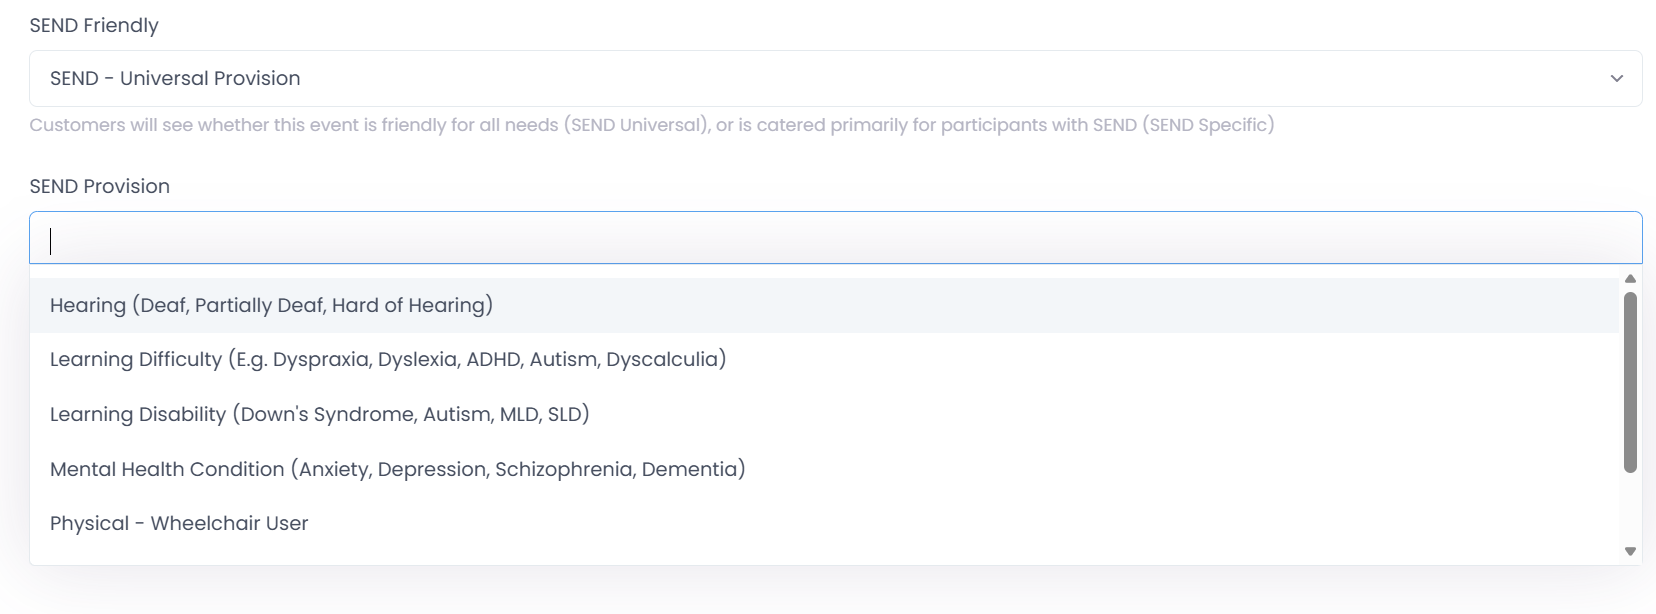Image resolution: width=1656 pixels, height=614 pixels.
Task: Click the helper text about SEND Universal
Action: click(652, 125)
